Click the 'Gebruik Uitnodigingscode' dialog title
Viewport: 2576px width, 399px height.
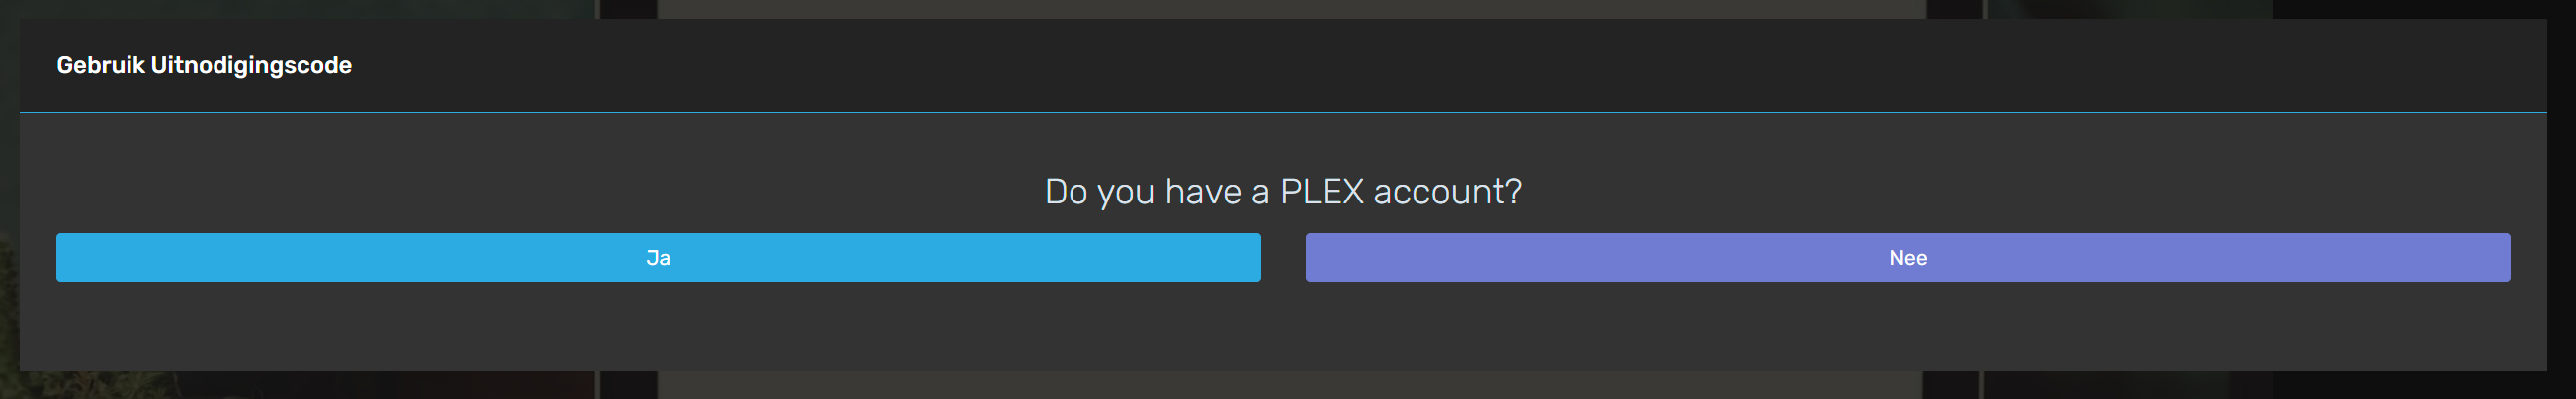coord(204,66)
